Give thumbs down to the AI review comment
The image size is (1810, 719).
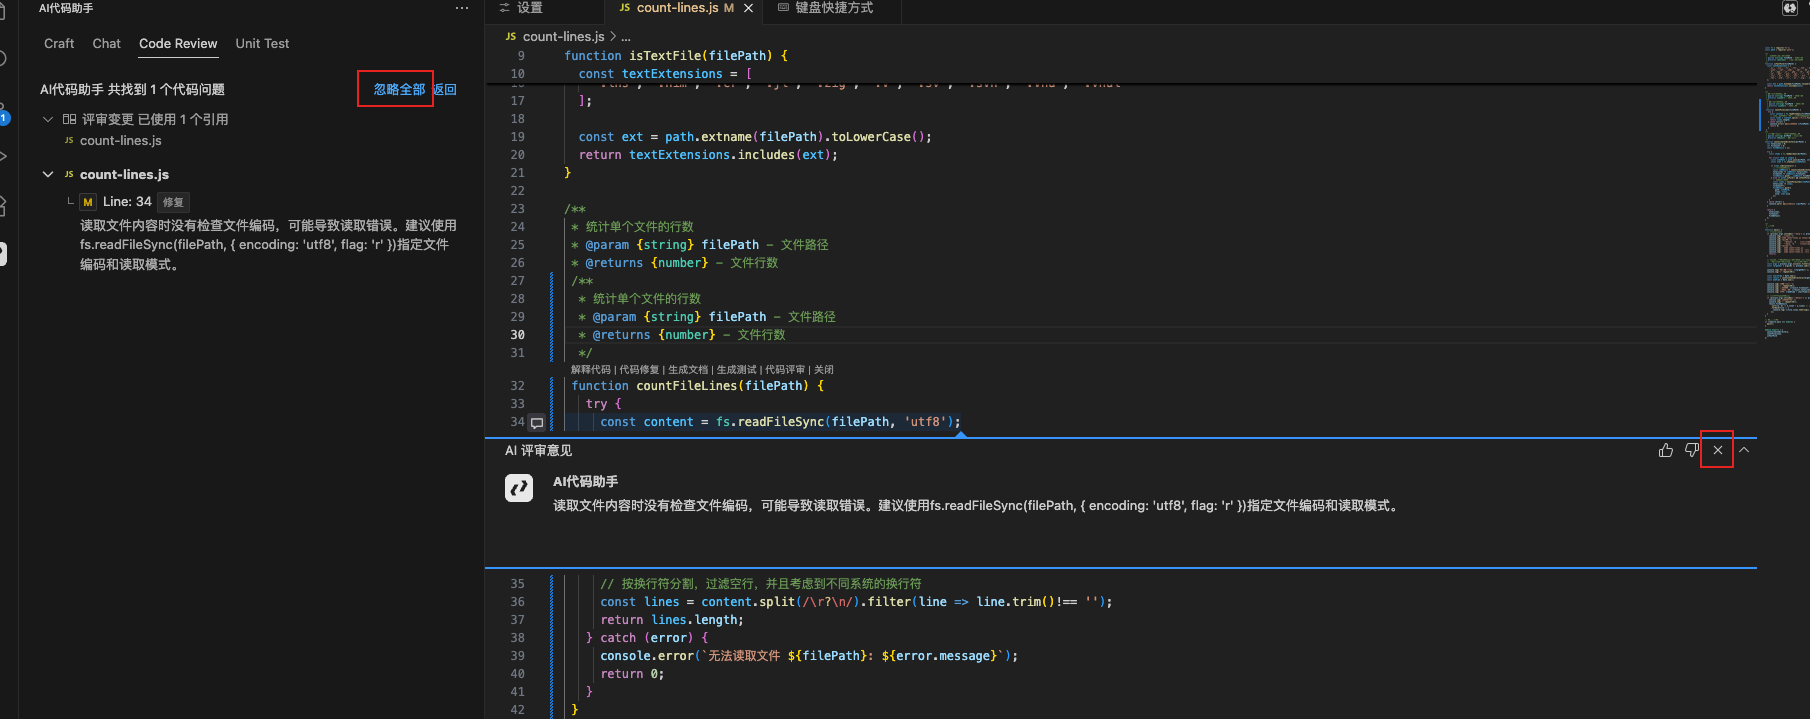[x=1691, y=451]
